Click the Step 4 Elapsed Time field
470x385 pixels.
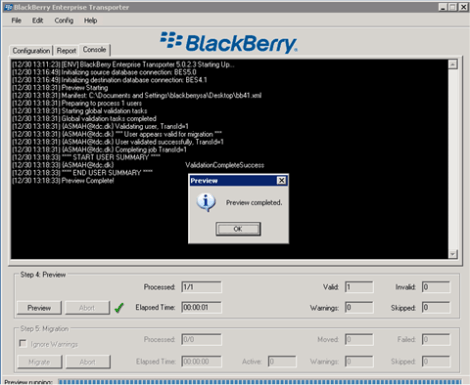pos(201,307)
